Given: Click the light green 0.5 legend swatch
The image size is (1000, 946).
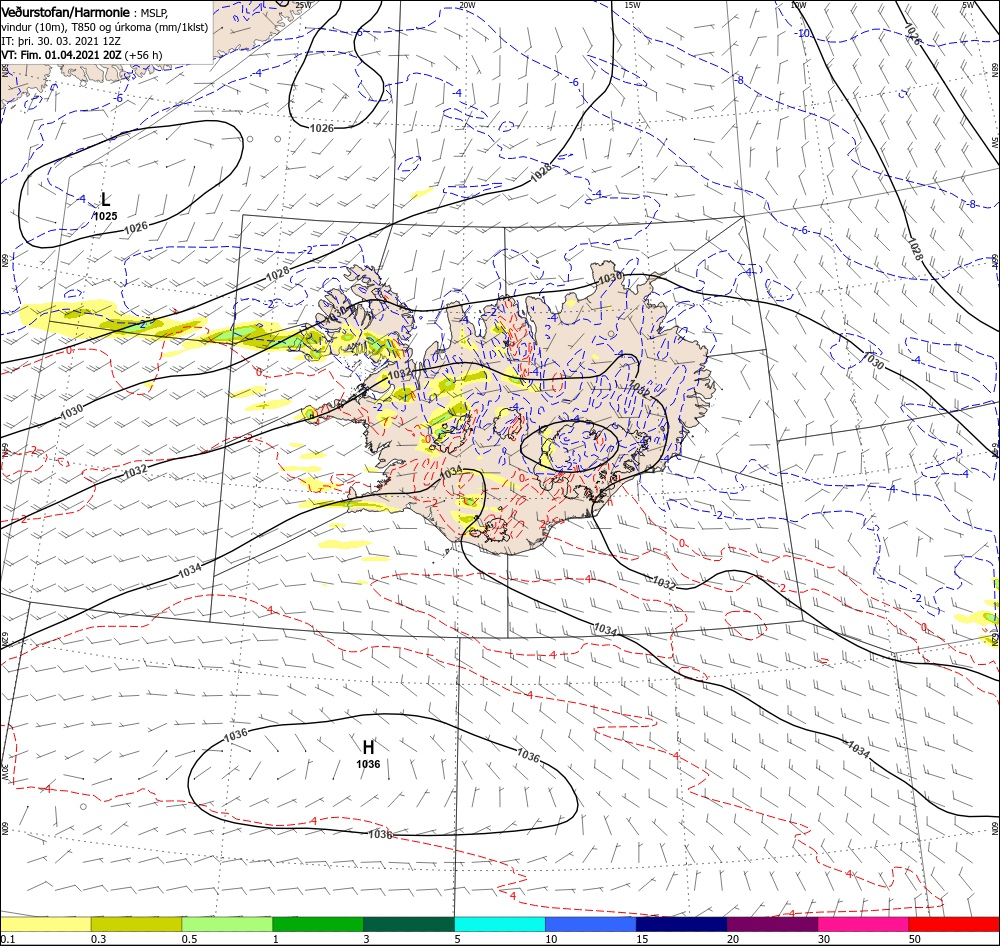Looking at the screenshot, I should [227, 924].
